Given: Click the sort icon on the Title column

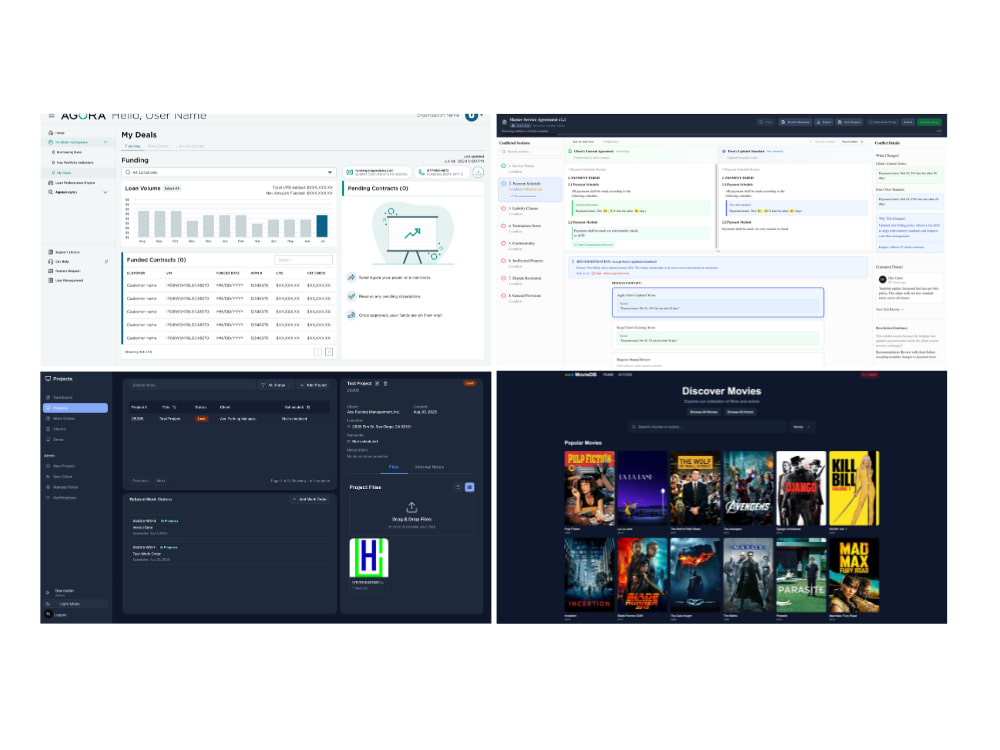Looking at the screenshot, I should 174,407.
